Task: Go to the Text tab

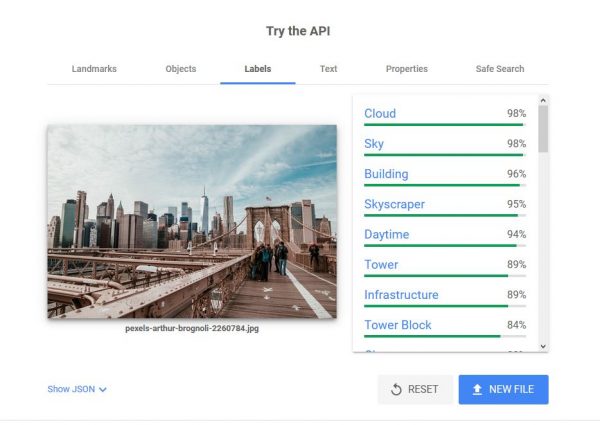Action: click(x=328, y=69)
